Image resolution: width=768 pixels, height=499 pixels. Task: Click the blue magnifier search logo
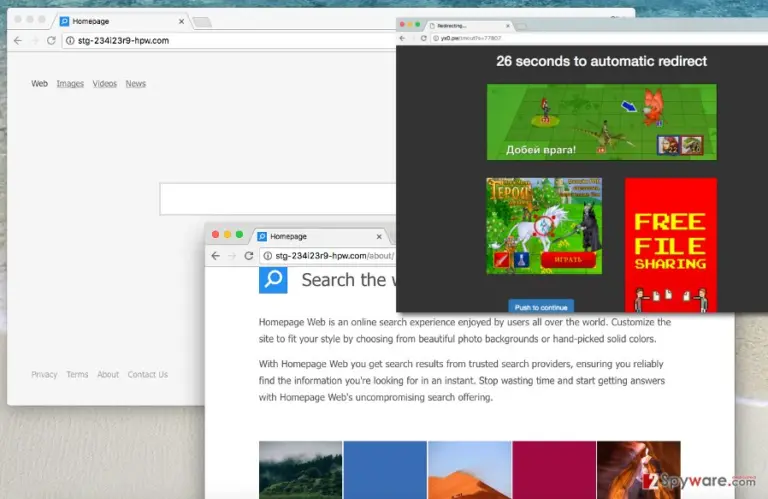point(273,280)
